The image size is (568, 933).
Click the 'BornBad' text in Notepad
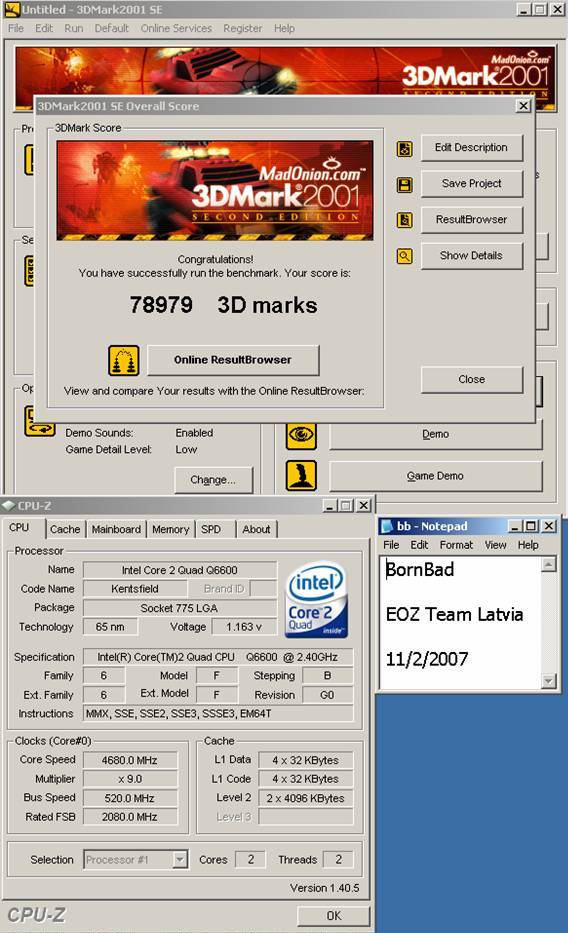[x=420, y=569]
